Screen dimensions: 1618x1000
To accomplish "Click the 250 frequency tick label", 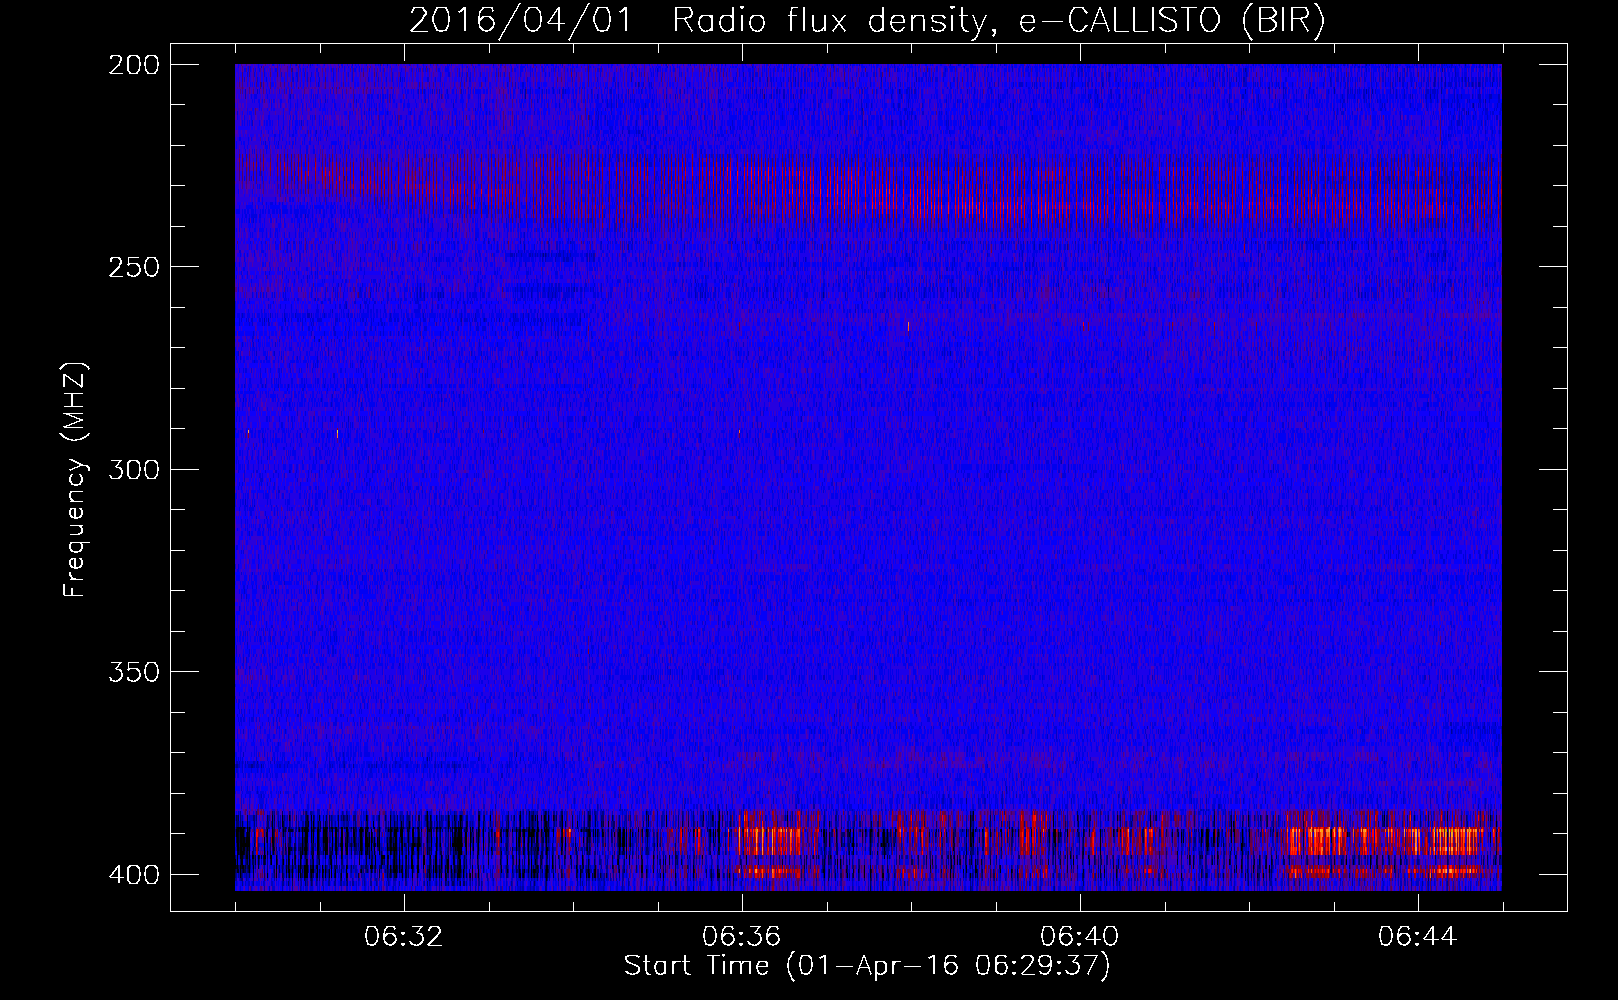I will [x=134, y=267].
